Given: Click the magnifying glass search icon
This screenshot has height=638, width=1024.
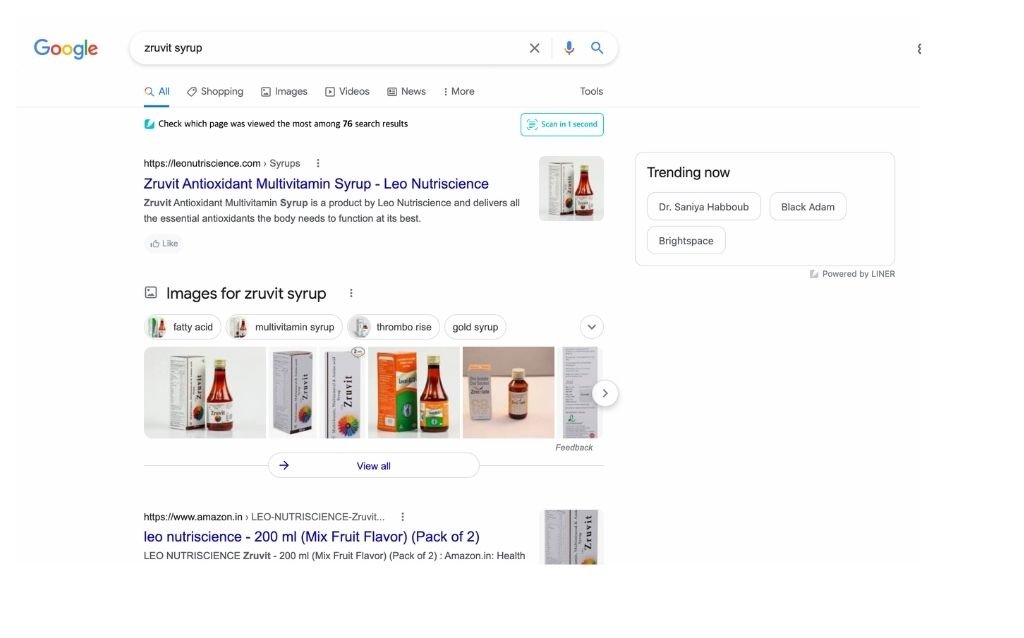Looking at the screenshot, I should (597, 48).
